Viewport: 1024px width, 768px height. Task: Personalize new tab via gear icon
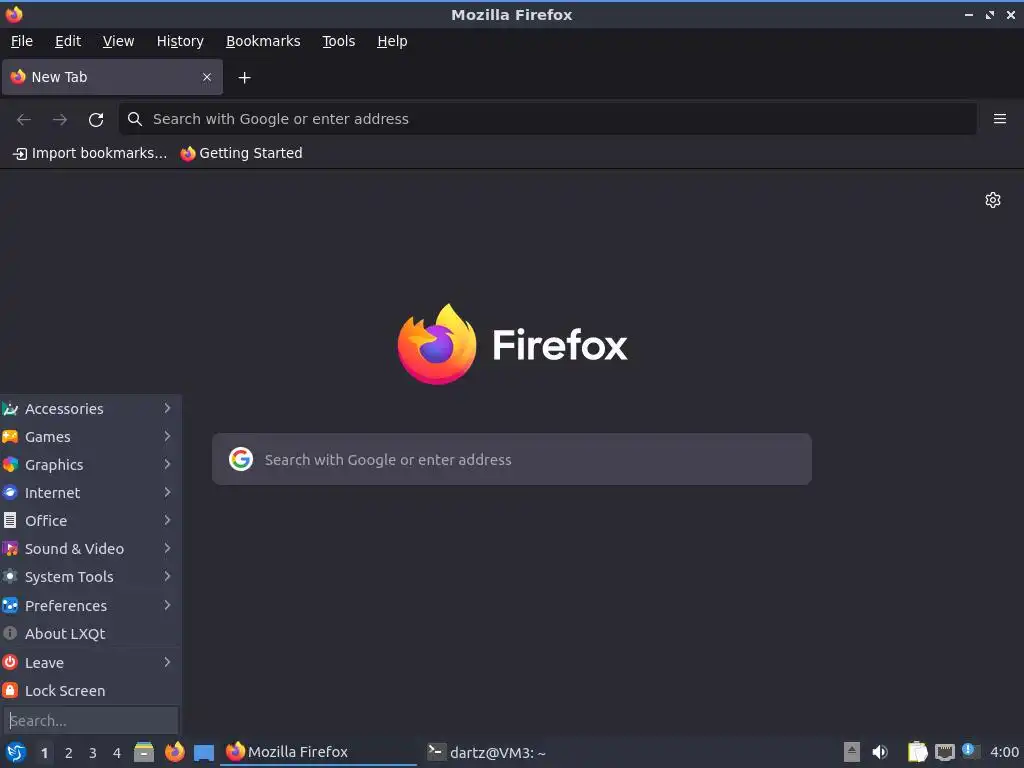click(993, 200)
